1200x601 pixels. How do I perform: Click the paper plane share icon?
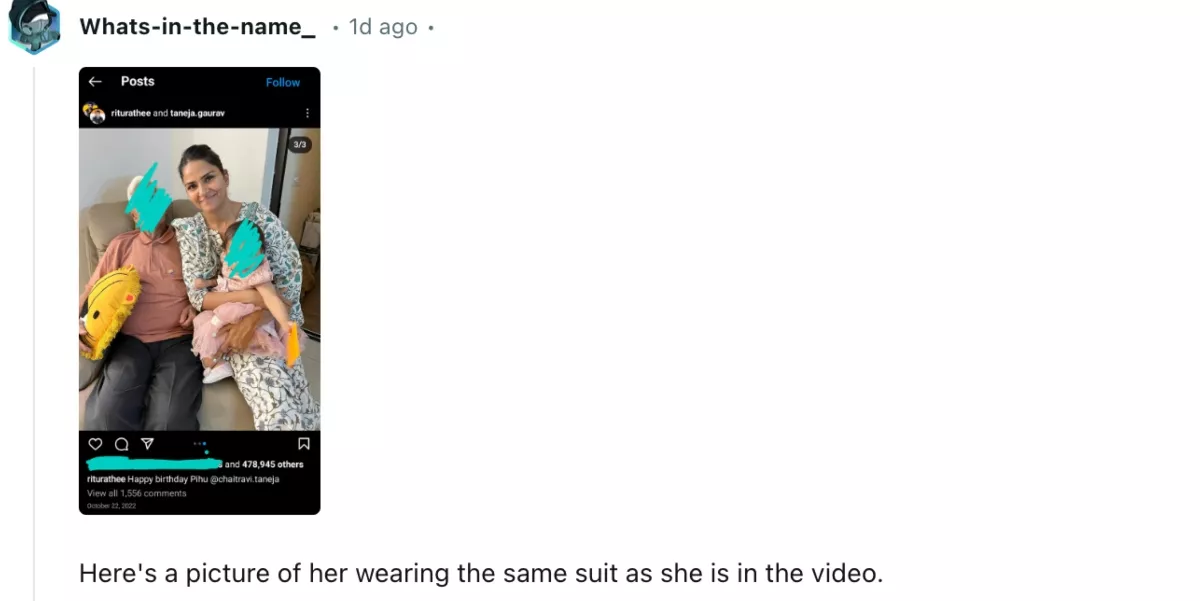tap(147, 444)
